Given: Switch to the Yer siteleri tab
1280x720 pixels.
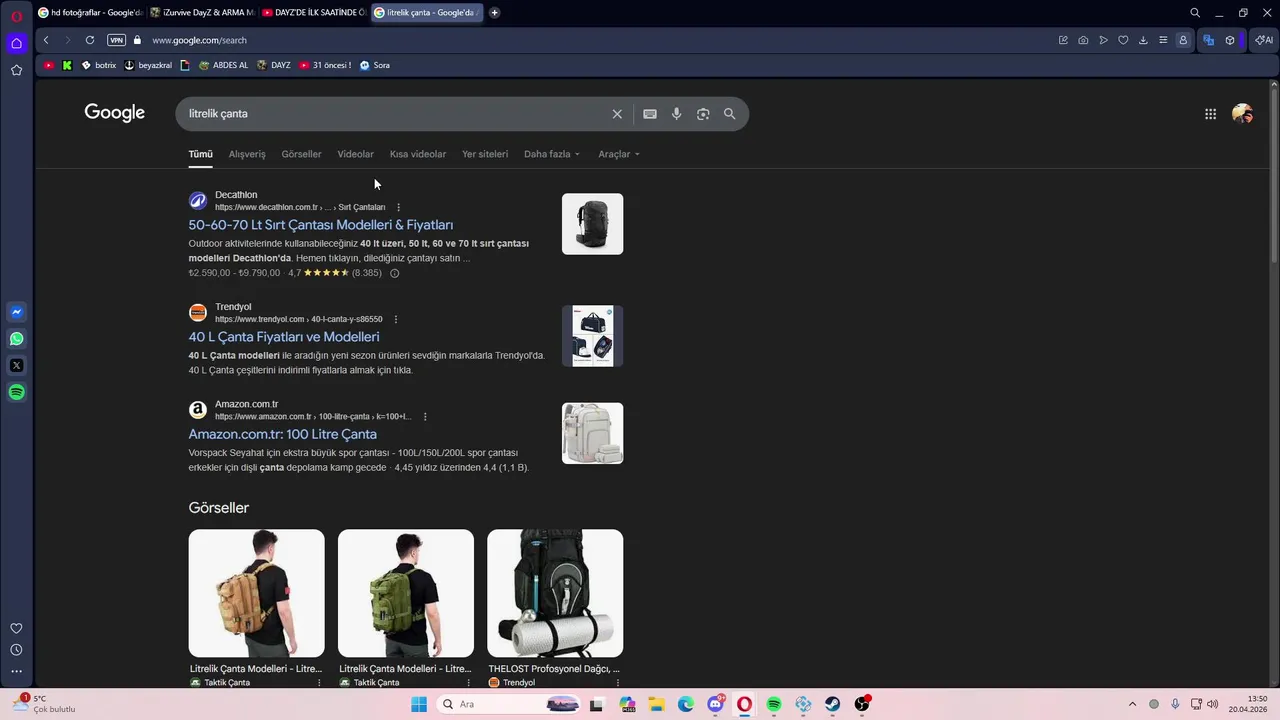Looking at the screenshot, I should [x=485, y=154].
